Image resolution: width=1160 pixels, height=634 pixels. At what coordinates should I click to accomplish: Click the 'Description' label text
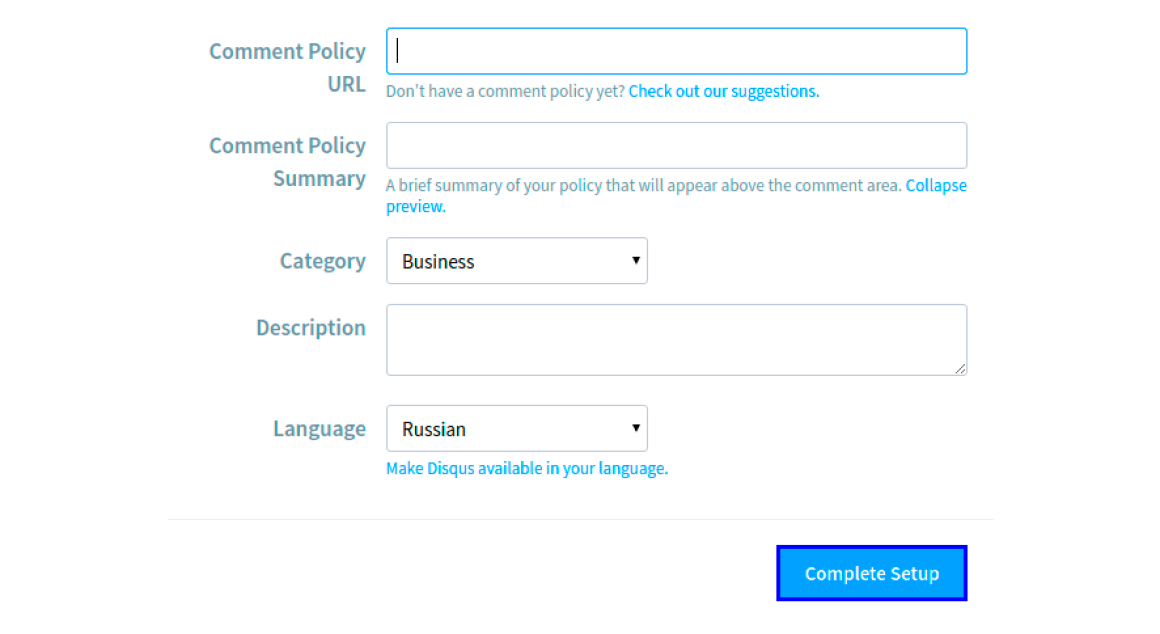(311, 327)
